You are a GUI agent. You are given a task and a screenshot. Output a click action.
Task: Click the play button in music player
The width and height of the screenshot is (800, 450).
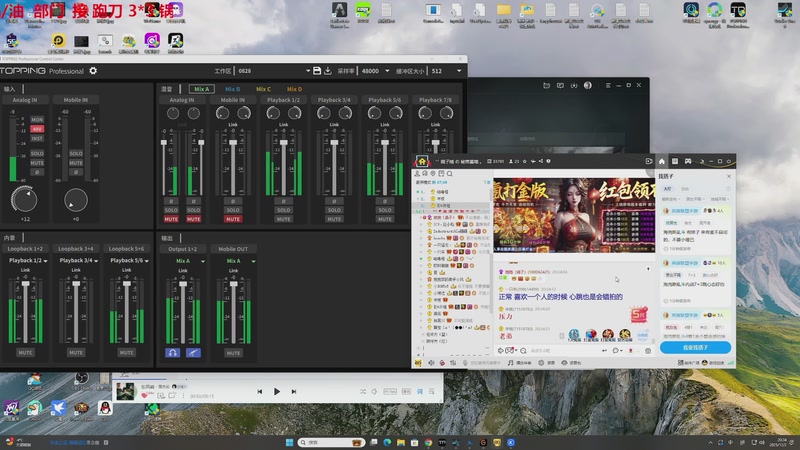277,391
